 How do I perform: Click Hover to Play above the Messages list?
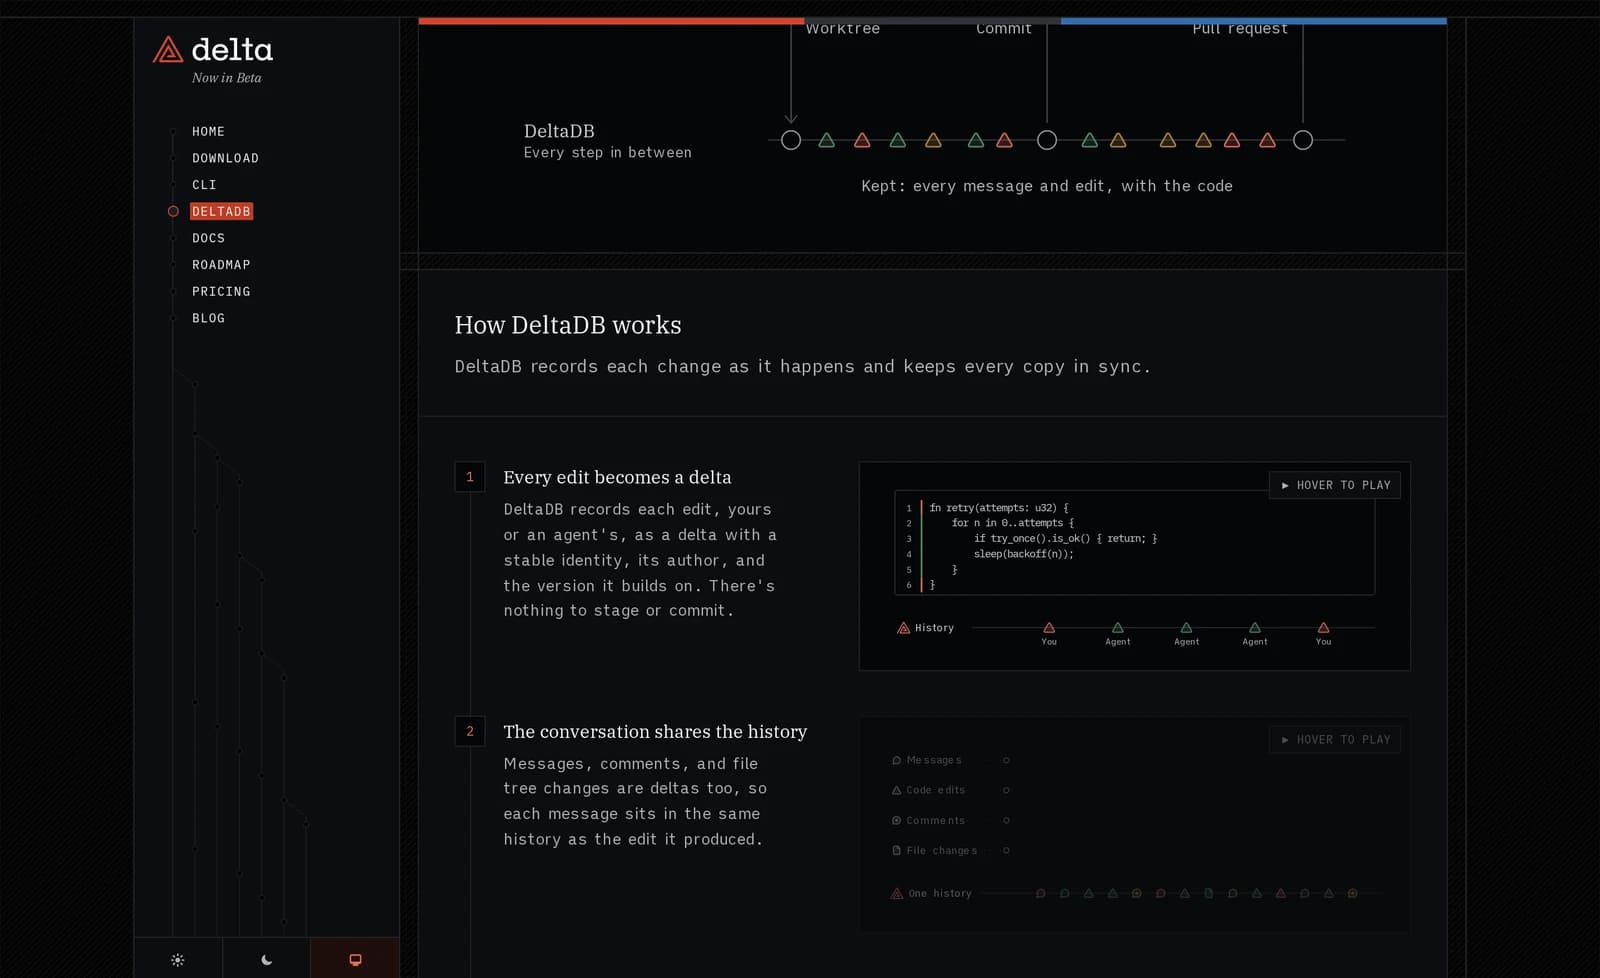click(1335, 740)
